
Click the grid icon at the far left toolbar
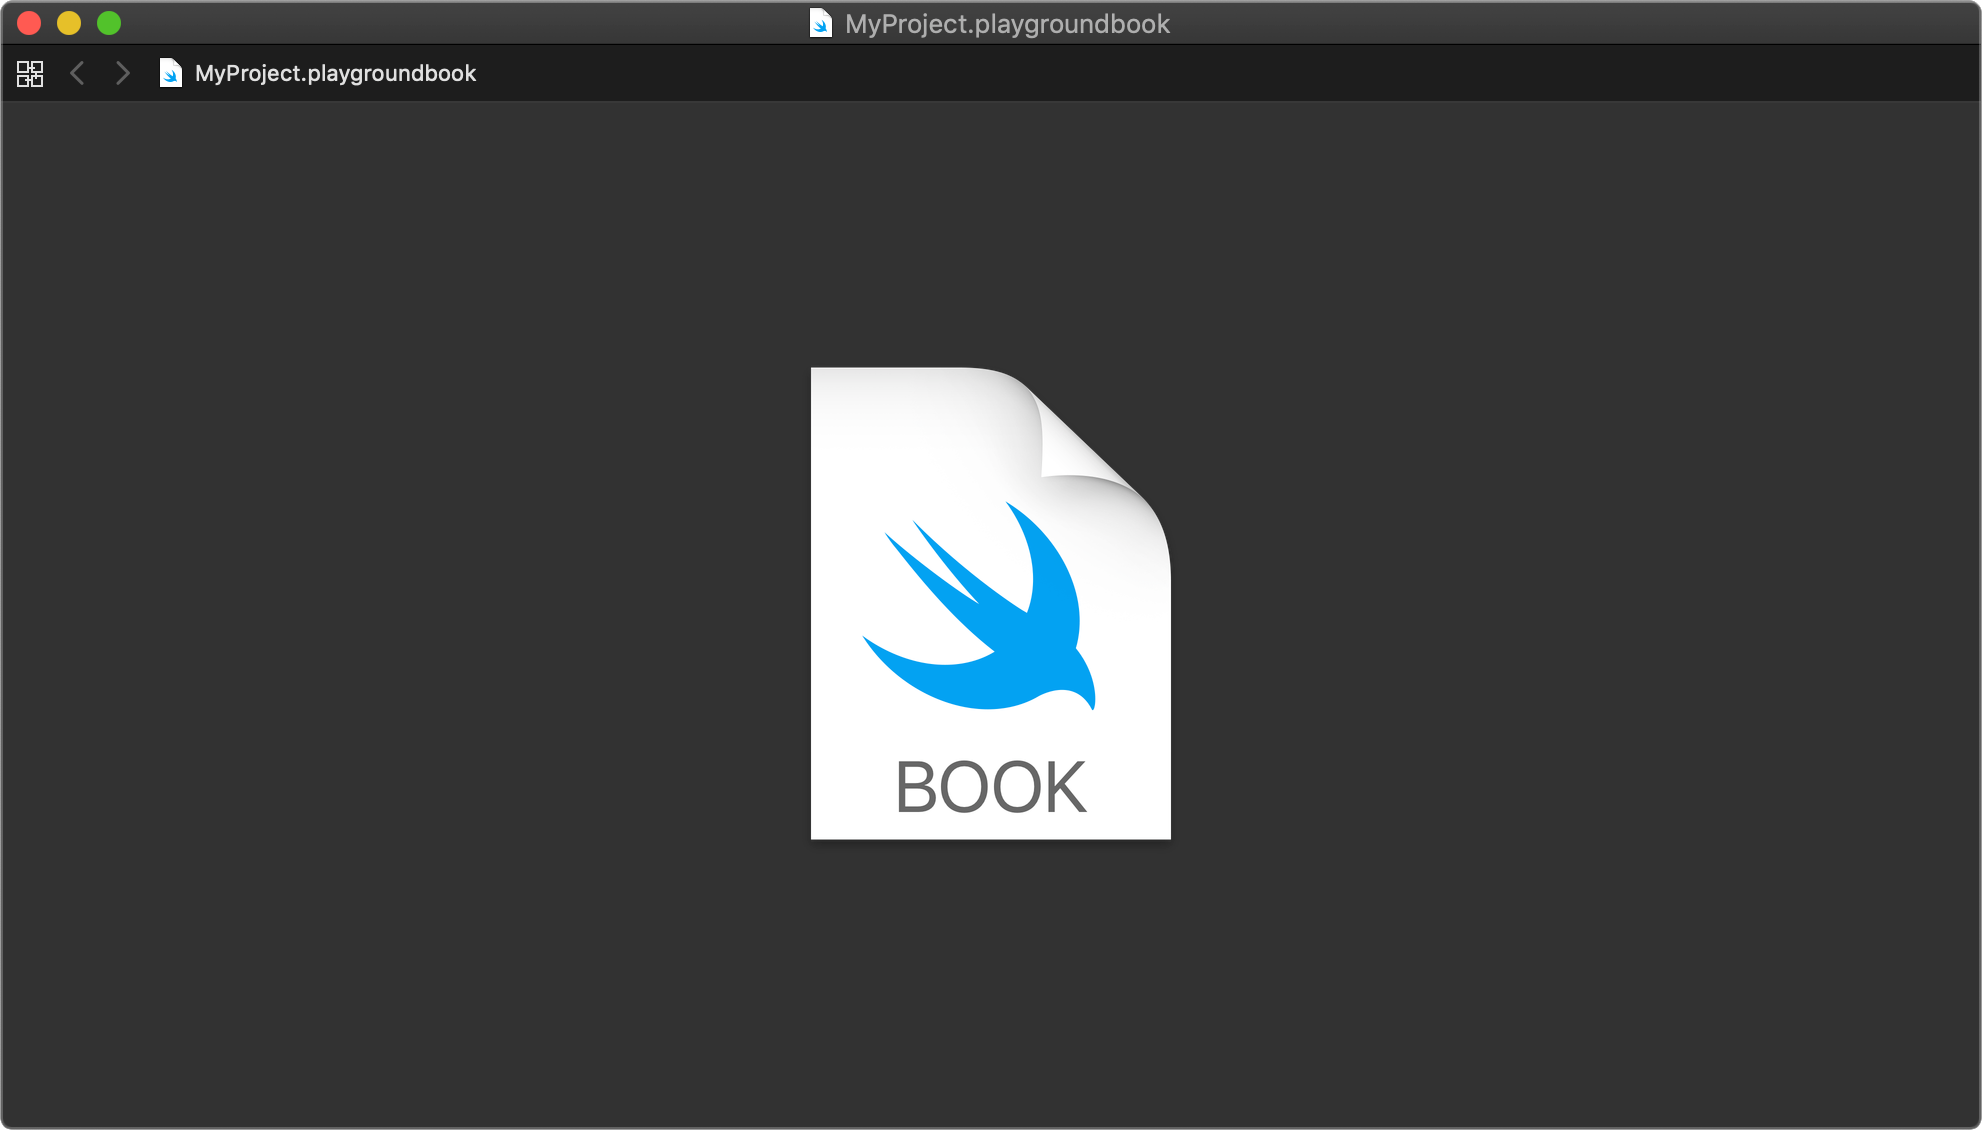[x=30, y=73]
